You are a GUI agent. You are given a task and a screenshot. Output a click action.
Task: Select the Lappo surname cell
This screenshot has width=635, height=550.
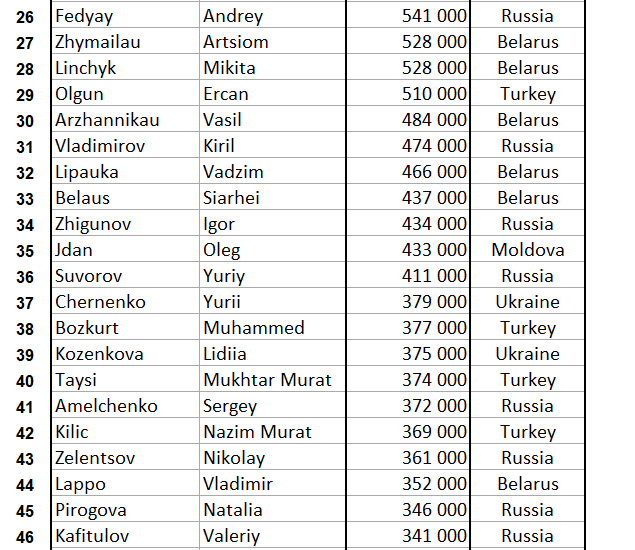click(x=81, y=484)
